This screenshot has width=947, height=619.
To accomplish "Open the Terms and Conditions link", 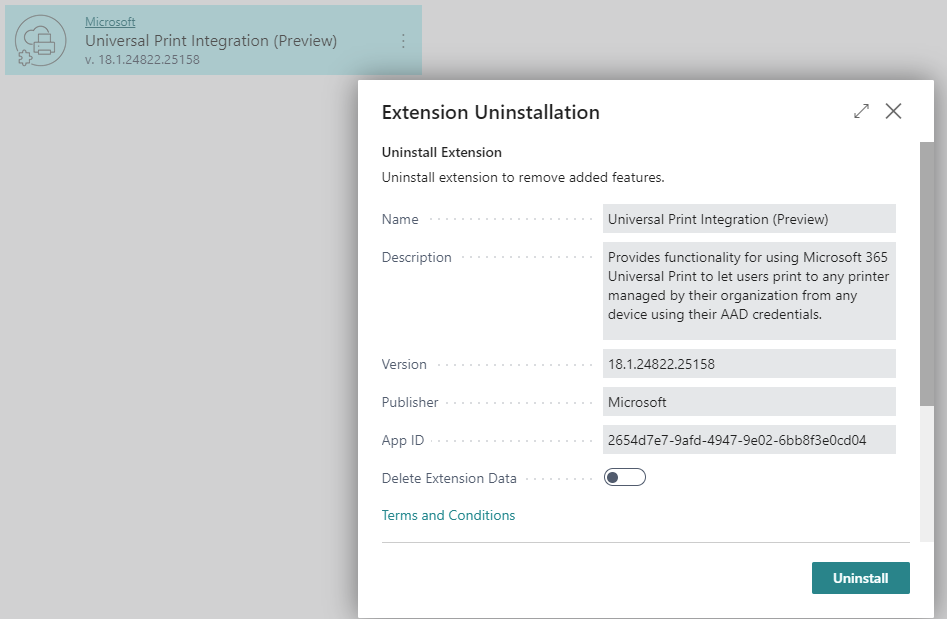I will [448, 515].
